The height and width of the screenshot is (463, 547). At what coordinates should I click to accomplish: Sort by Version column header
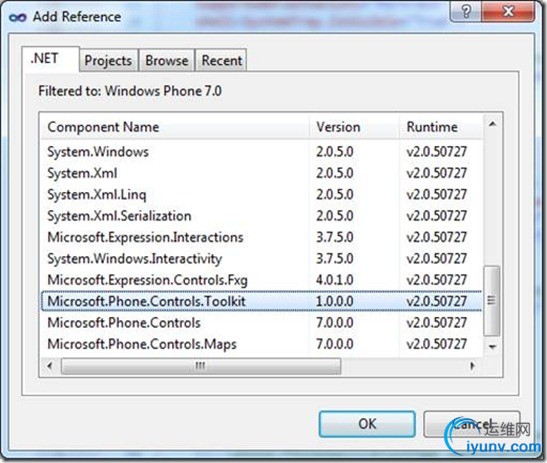point(354,127)
